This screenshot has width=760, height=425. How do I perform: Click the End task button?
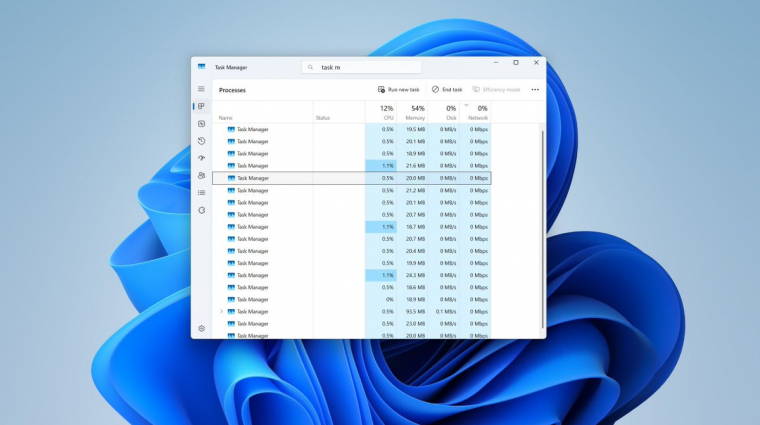(x=447, y=90)
